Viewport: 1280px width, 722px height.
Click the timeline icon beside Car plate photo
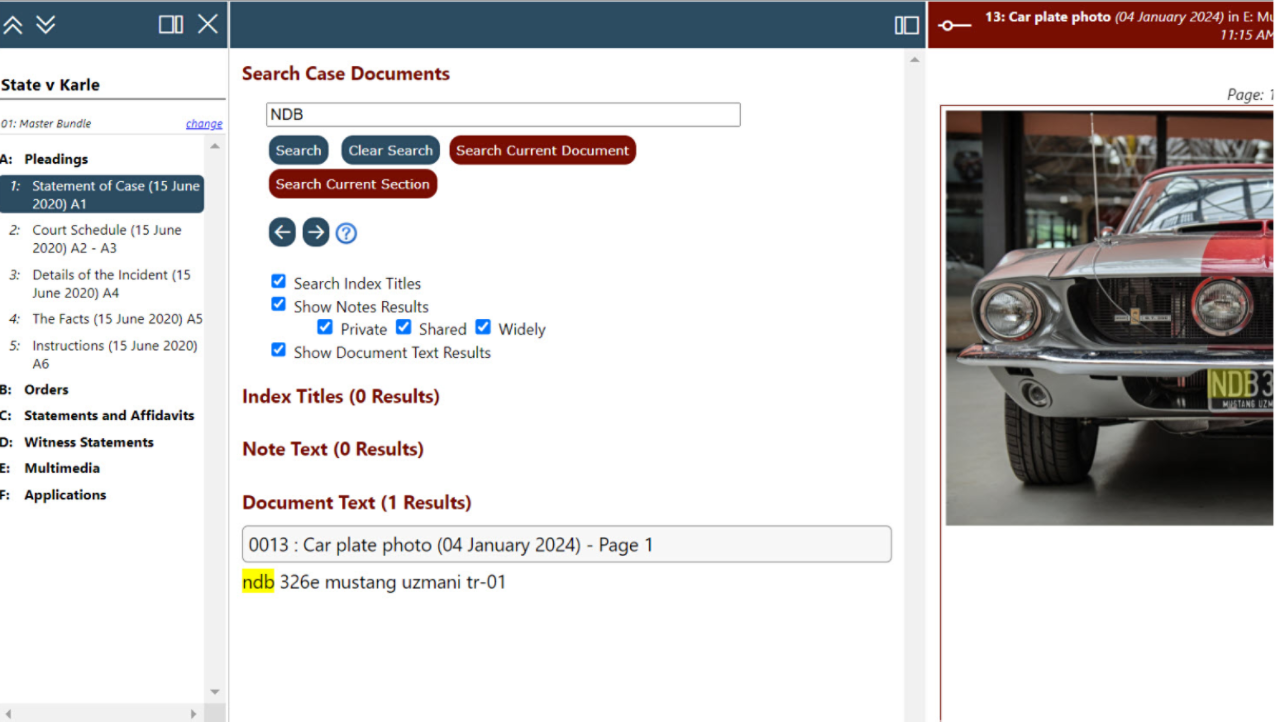(x=954, y=25)
